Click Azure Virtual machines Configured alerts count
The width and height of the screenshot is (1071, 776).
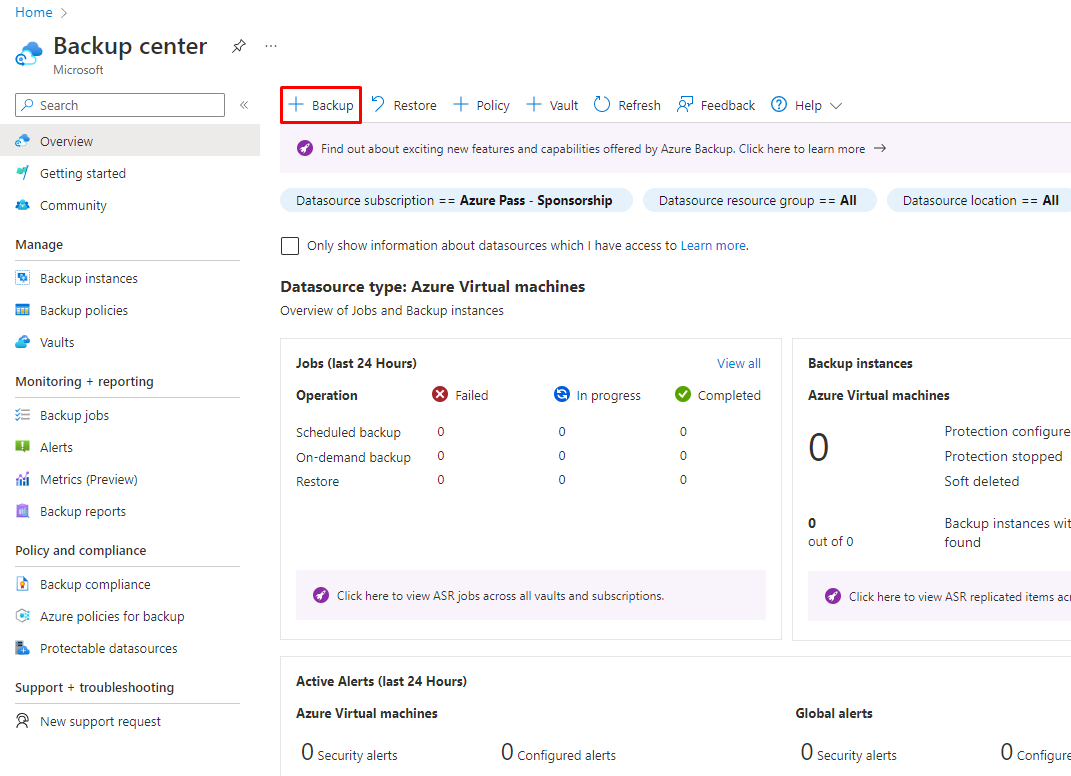click(x=507, y=752)
